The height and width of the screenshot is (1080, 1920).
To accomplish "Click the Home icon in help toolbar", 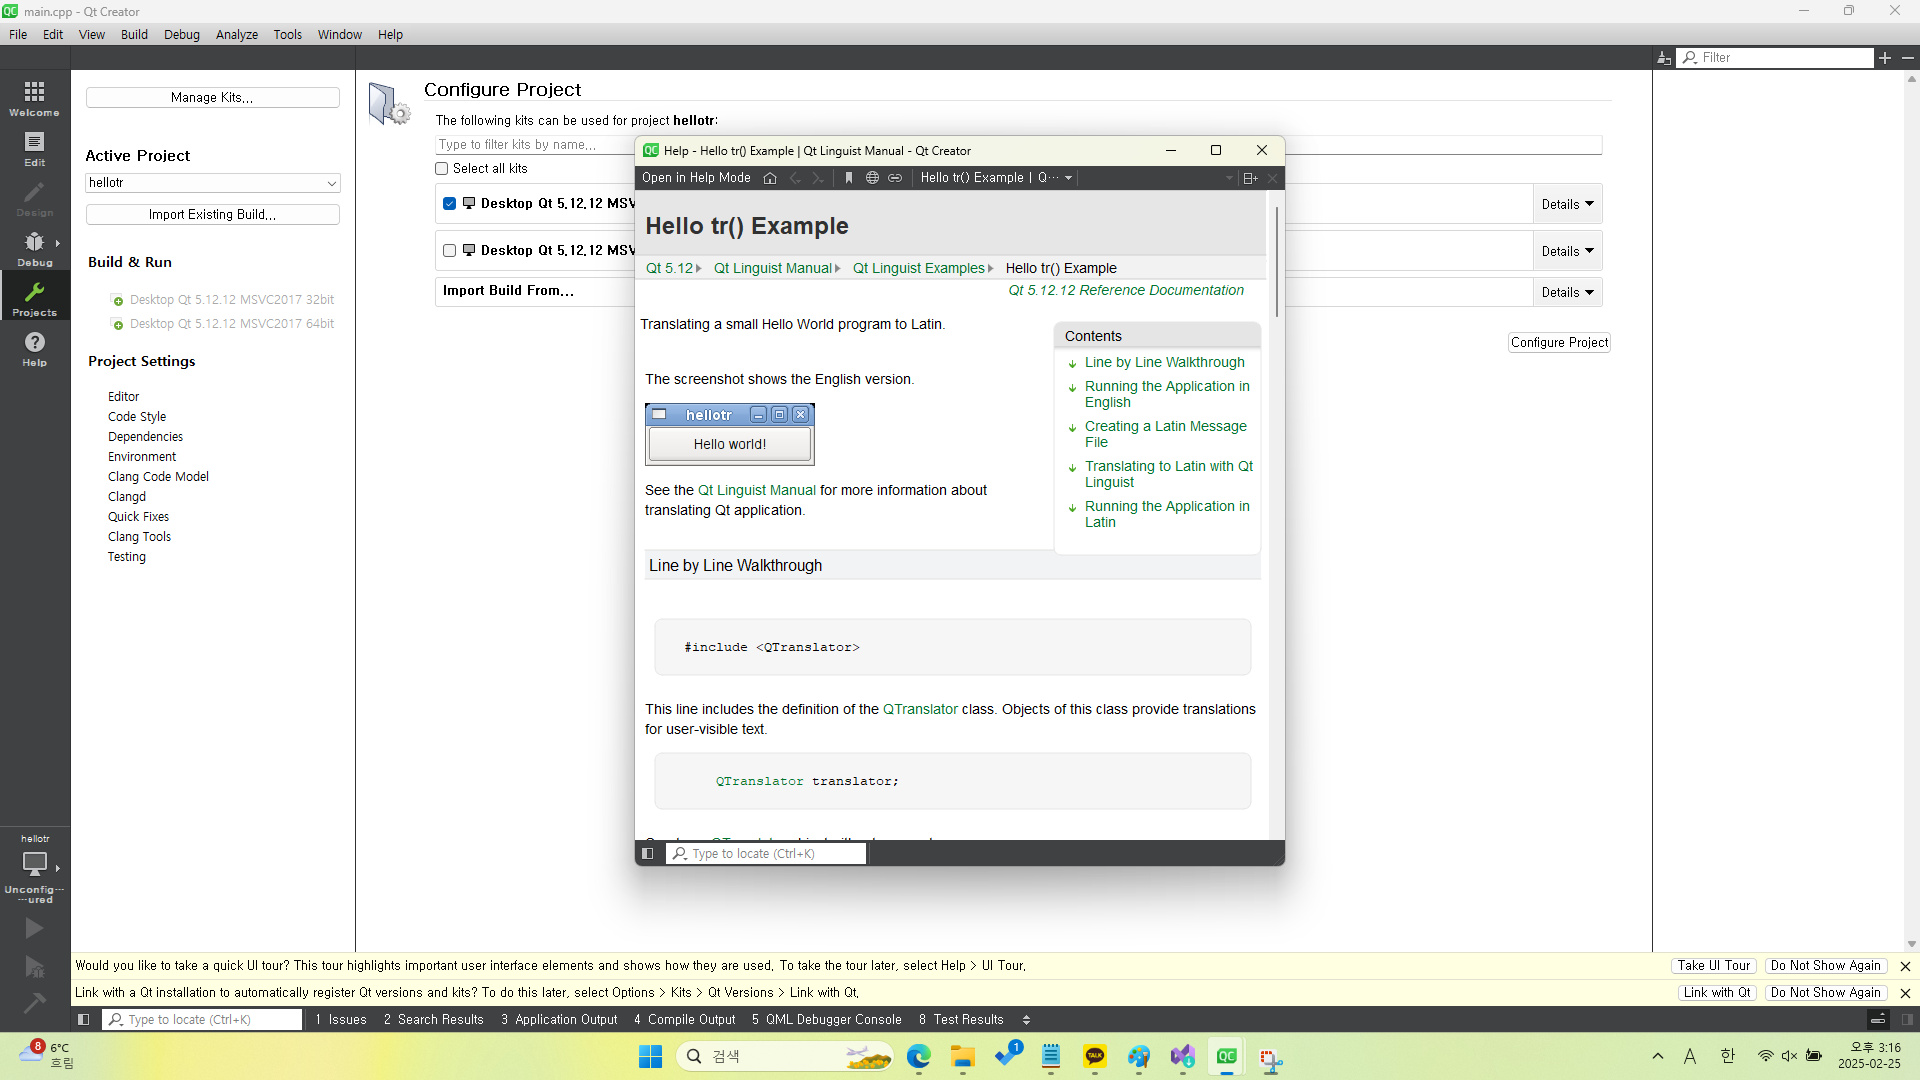I will pos(770,178).
